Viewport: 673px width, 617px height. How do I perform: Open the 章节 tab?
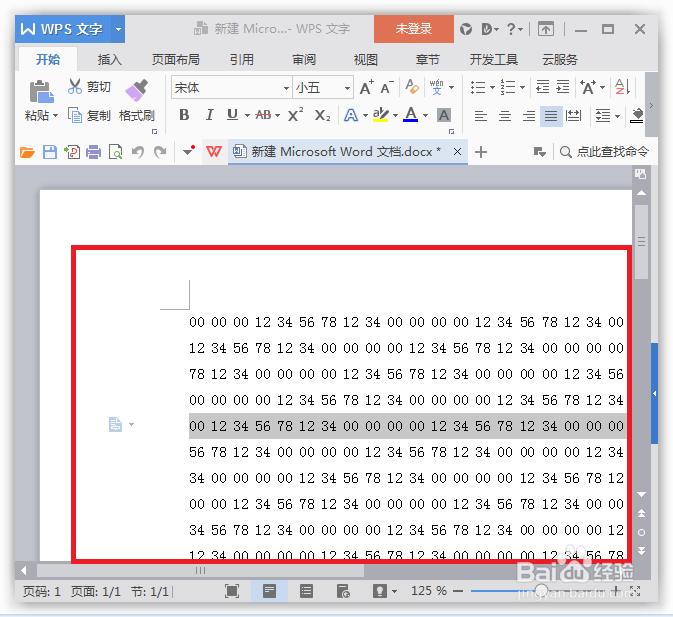point(427,59)
